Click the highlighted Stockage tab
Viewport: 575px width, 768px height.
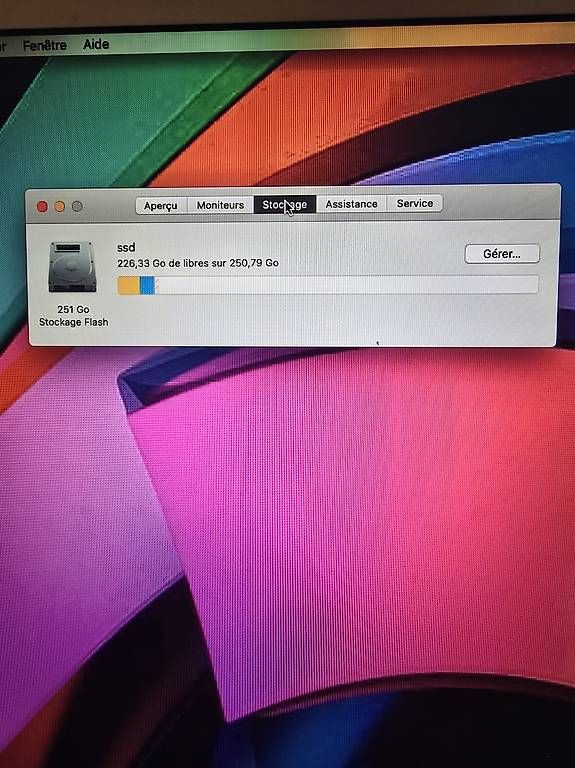point(285,205)
